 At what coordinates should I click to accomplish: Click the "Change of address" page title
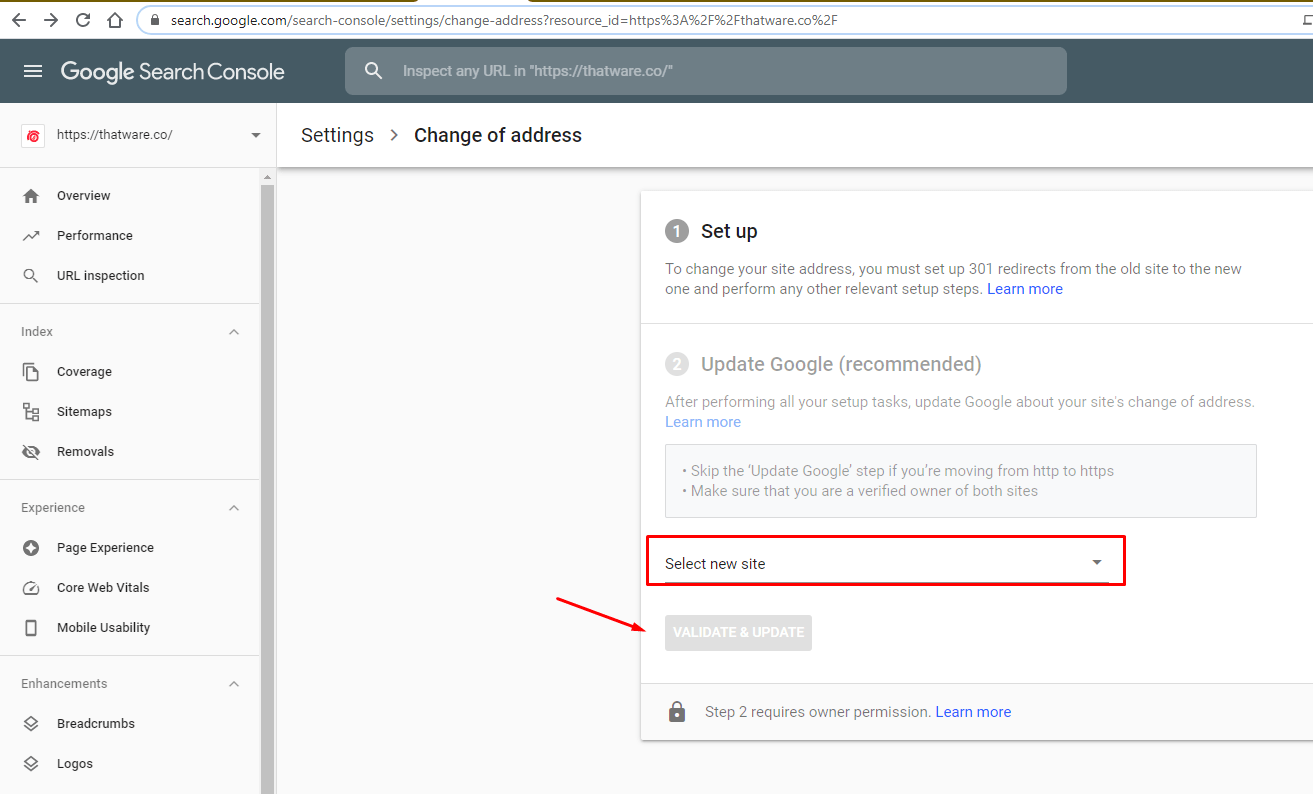click(x=498, y=135)
